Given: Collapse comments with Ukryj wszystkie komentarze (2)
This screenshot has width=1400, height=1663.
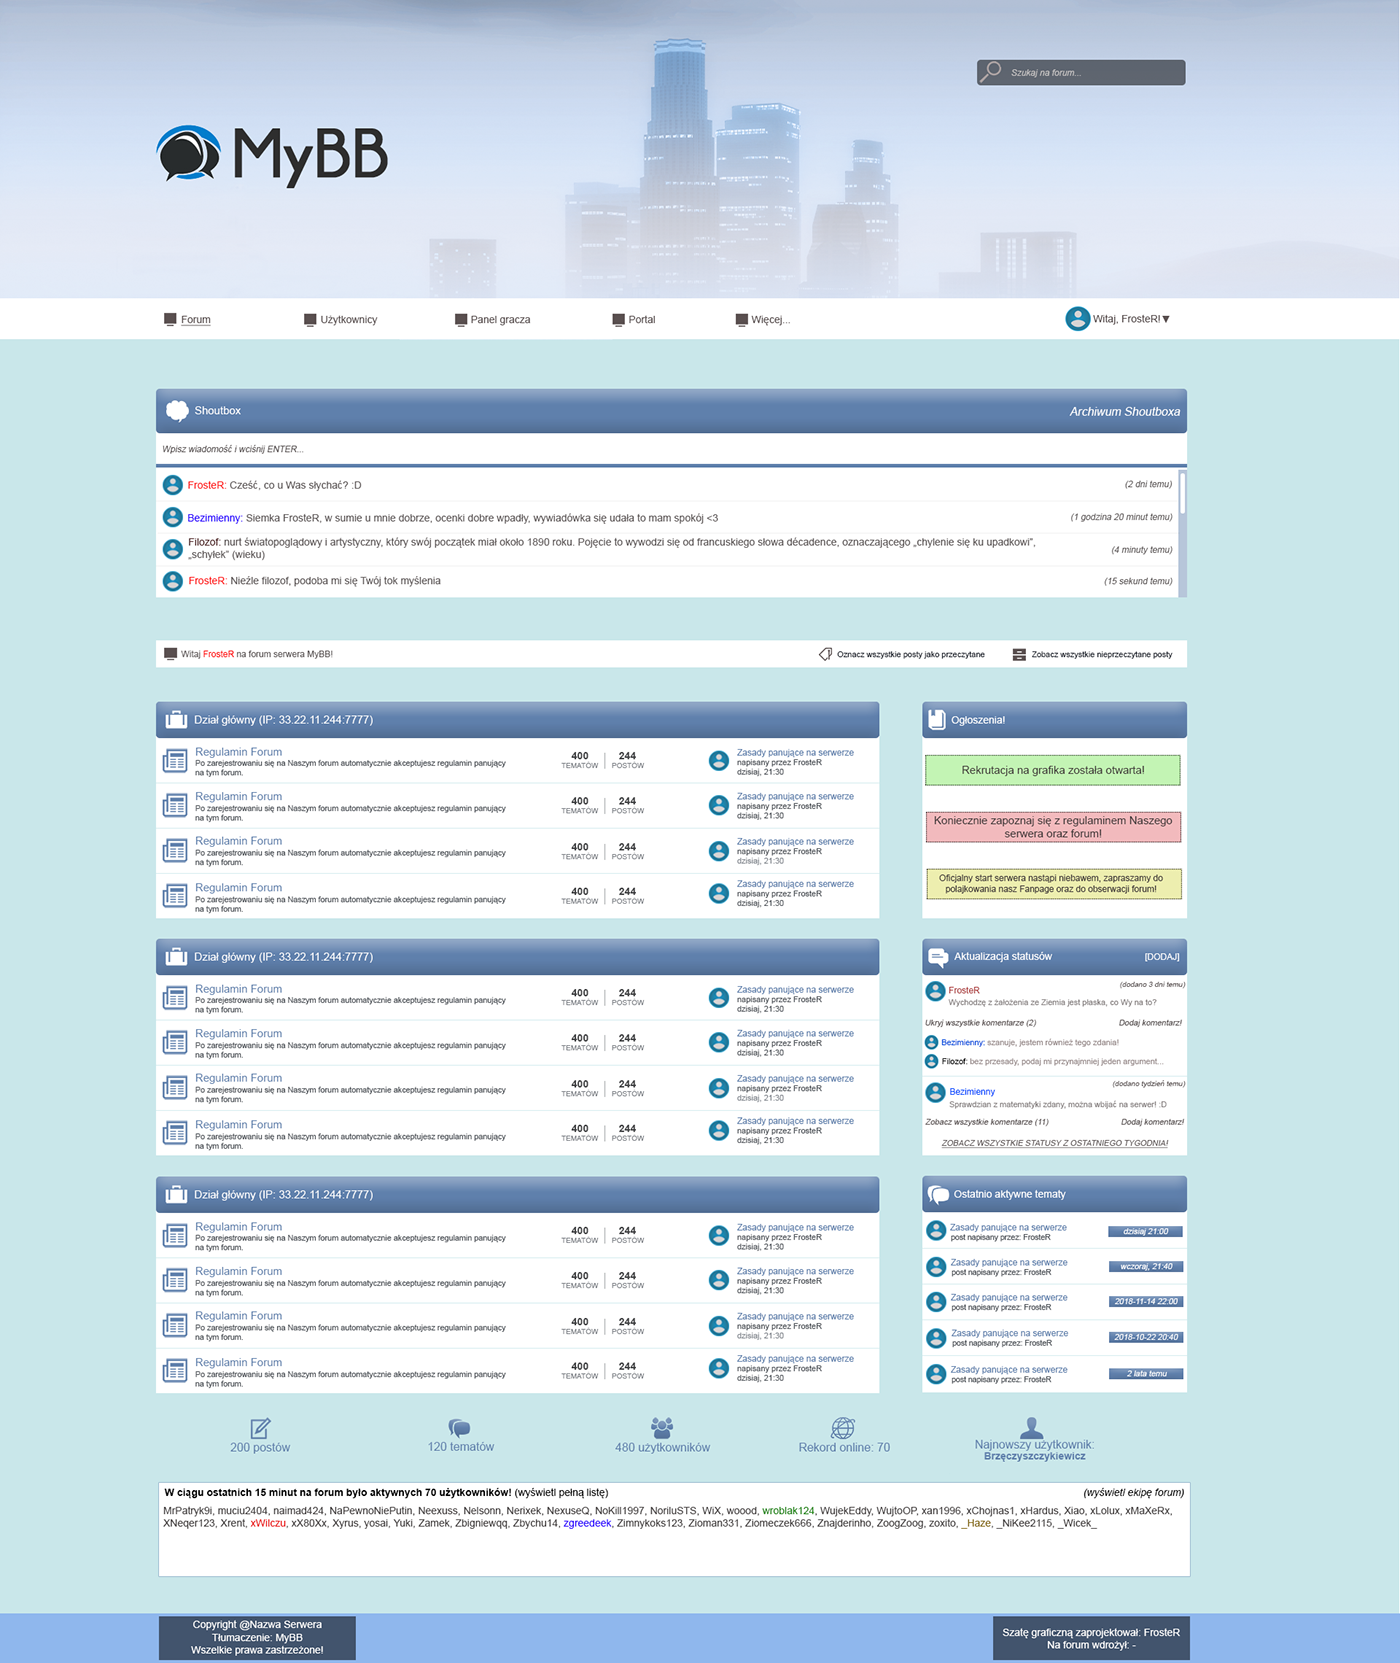Looking at the screenshot, I should [980, 1023].
